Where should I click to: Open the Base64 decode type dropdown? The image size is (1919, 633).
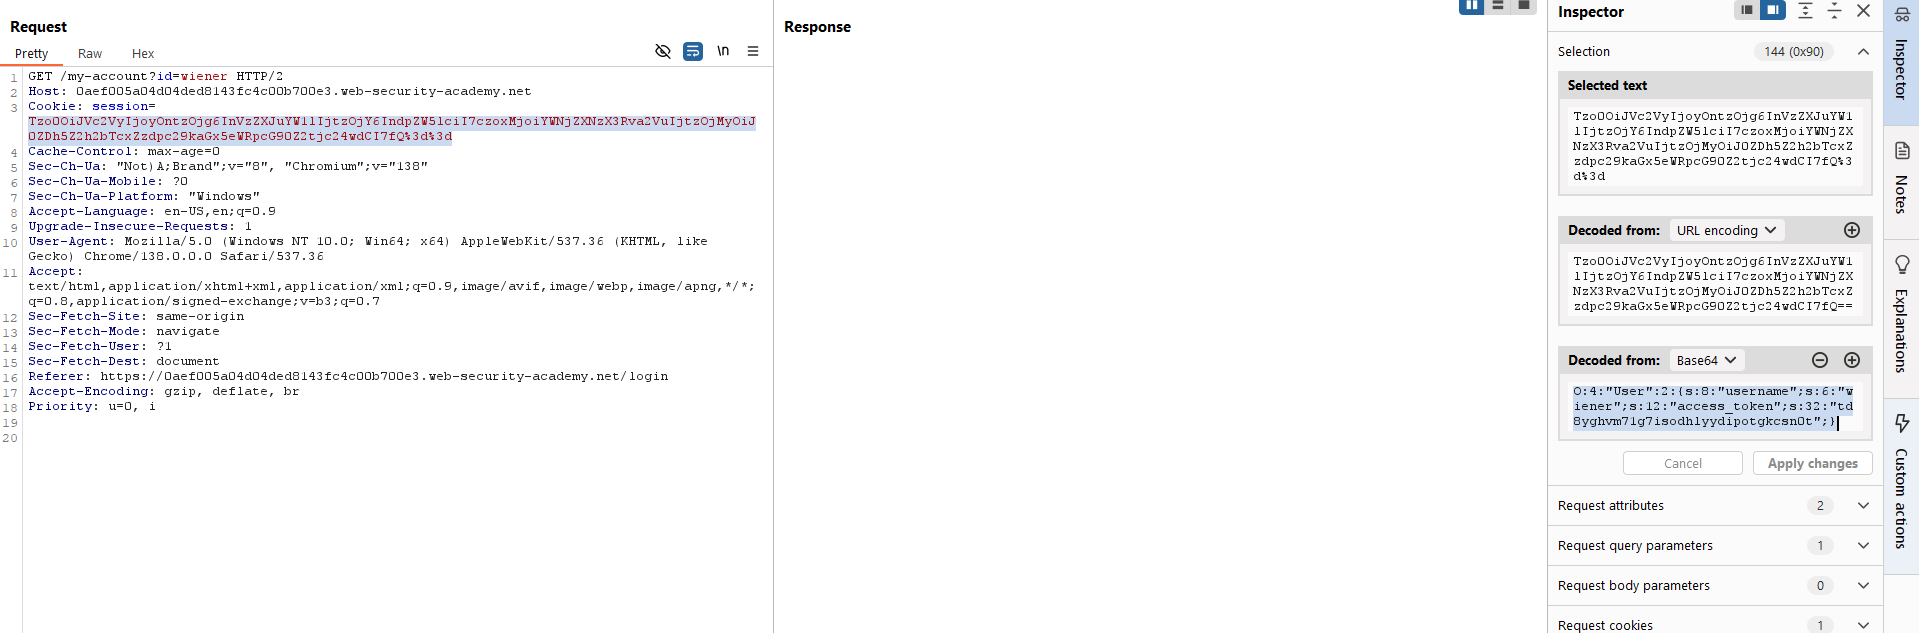[x=1706, y=360]
